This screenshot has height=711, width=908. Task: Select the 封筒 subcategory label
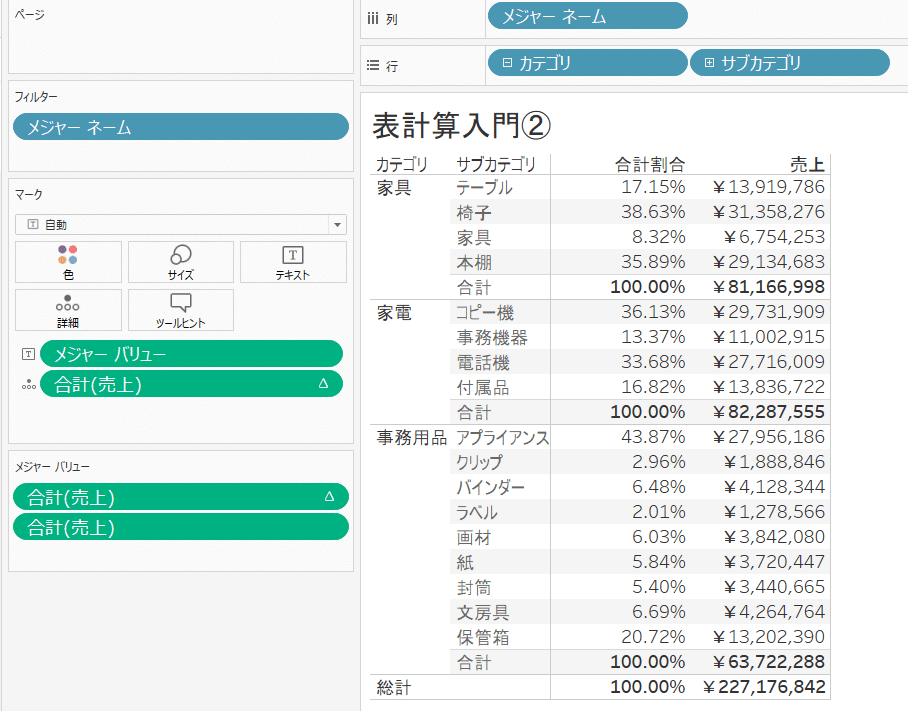(474, 588)
